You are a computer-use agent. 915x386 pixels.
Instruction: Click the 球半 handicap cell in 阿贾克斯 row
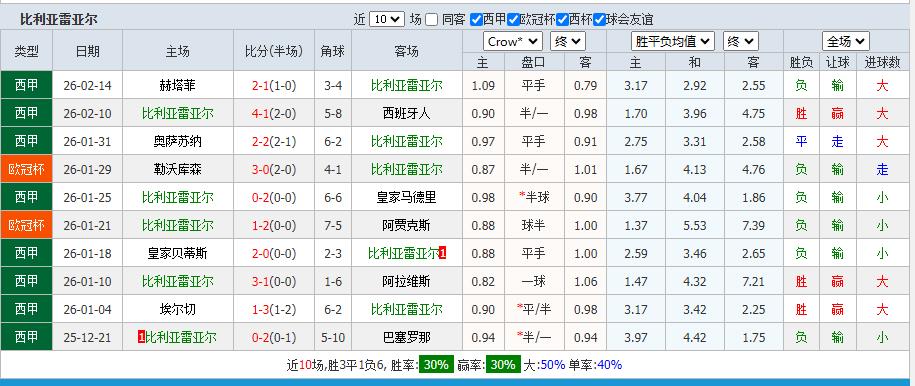(533, 225)
